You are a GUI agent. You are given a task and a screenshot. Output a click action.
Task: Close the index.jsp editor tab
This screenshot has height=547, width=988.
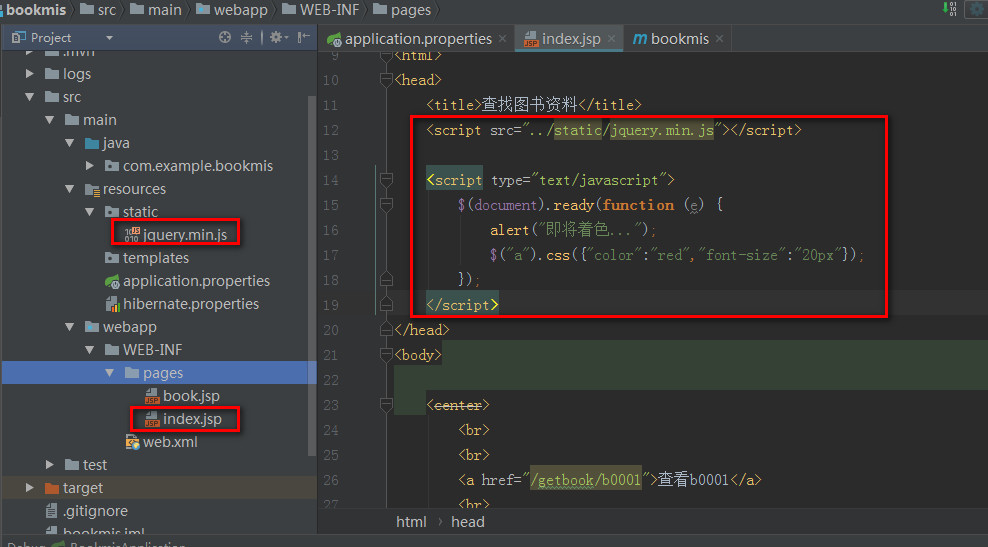pyautogui.click(x=611, y=39)
